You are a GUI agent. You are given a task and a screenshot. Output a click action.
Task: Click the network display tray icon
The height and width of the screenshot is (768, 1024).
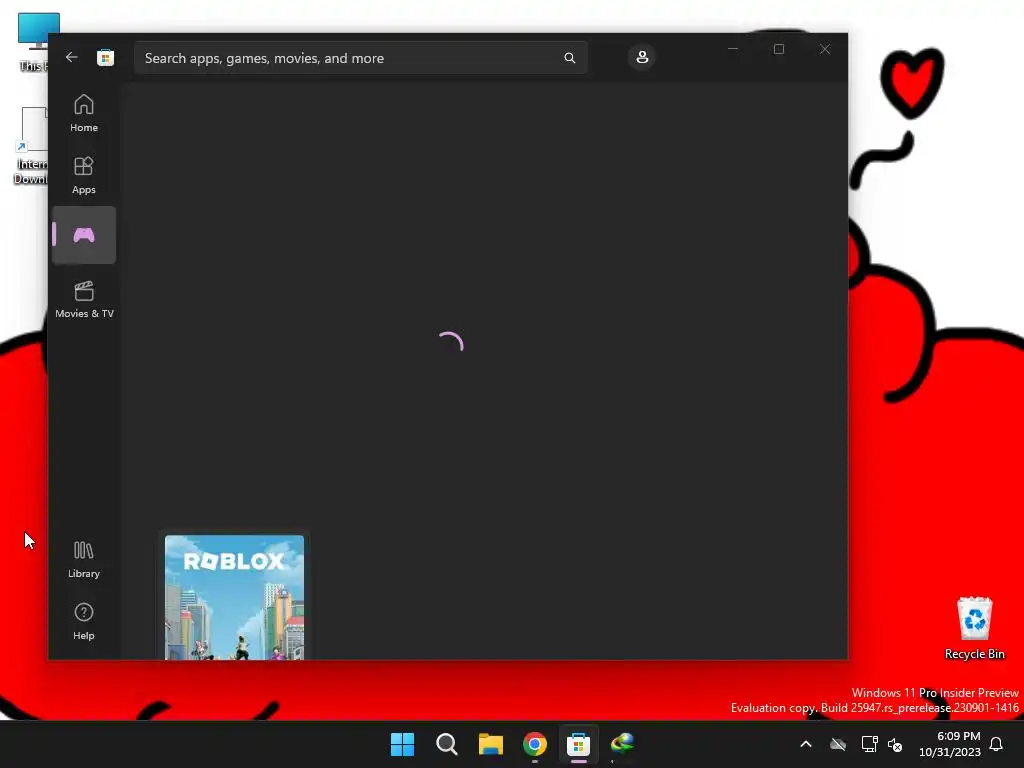pyautogui.click(x=869, y=744)
